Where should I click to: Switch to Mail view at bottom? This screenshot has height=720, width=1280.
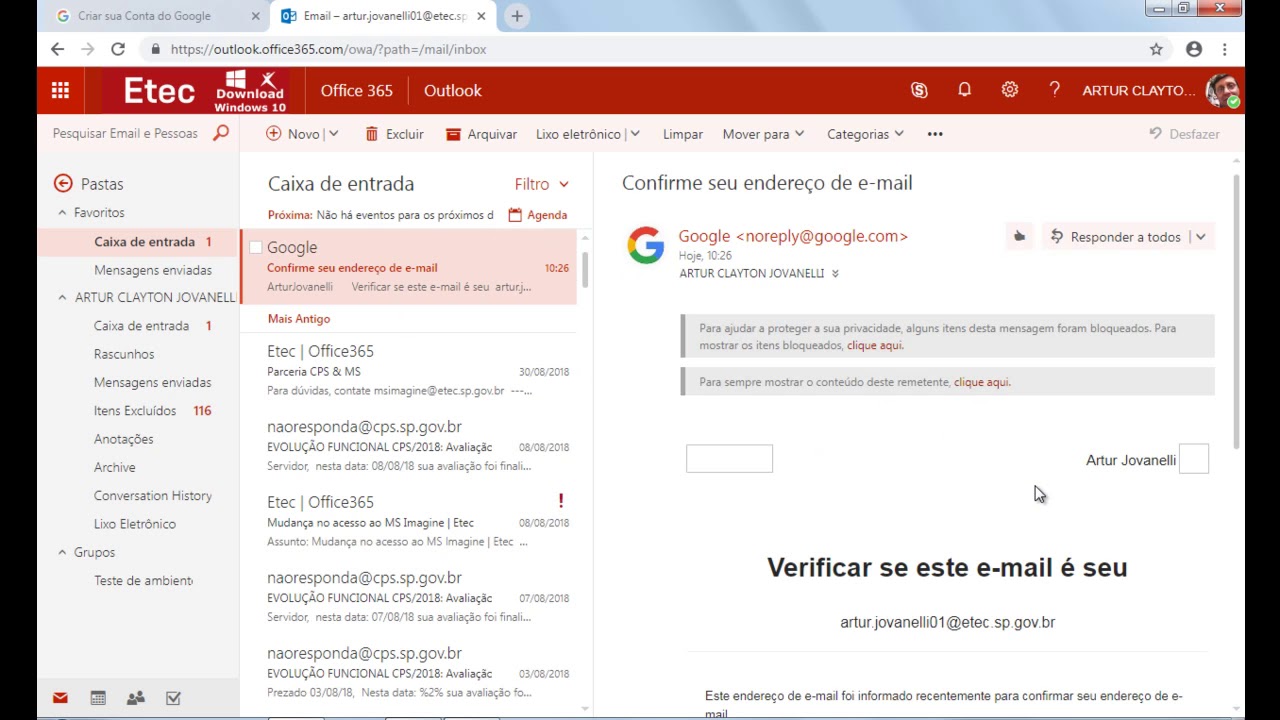tap(60, 698)
